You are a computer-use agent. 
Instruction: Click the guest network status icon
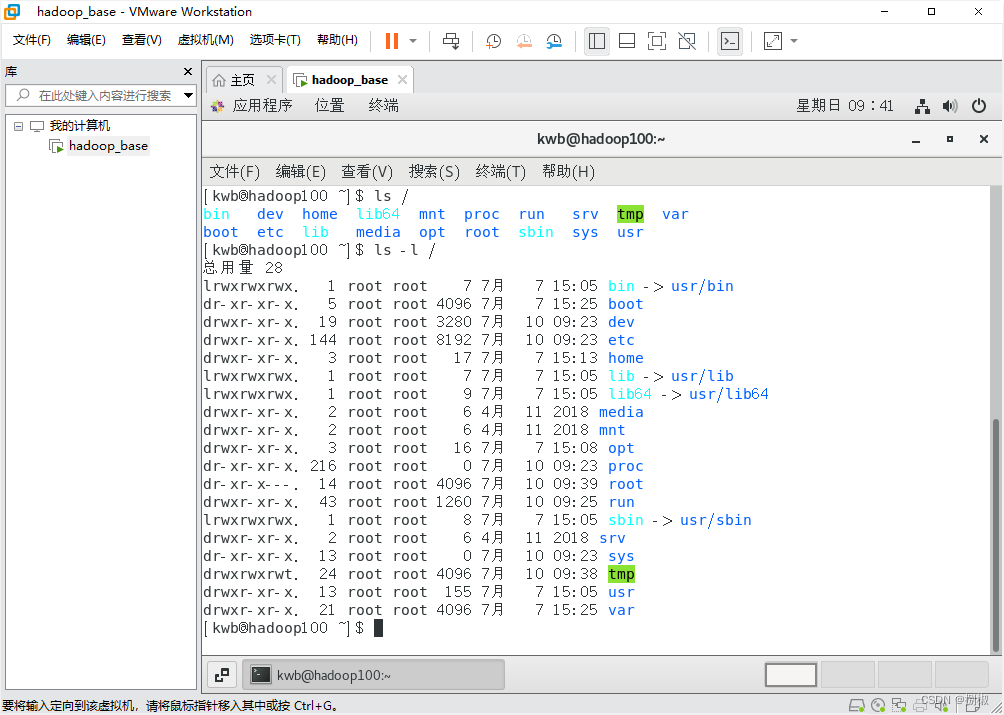coord(922,106)
